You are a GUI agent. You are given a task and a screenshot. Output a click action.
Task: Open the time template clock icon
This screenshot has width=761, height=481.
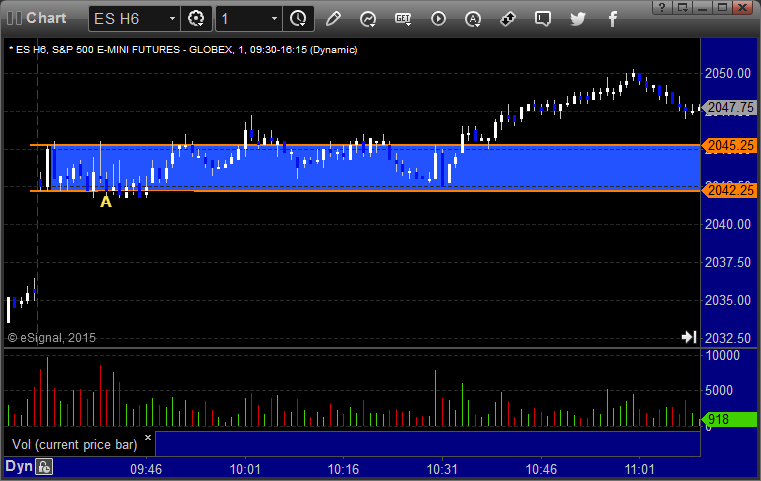(x=298, y=19)
